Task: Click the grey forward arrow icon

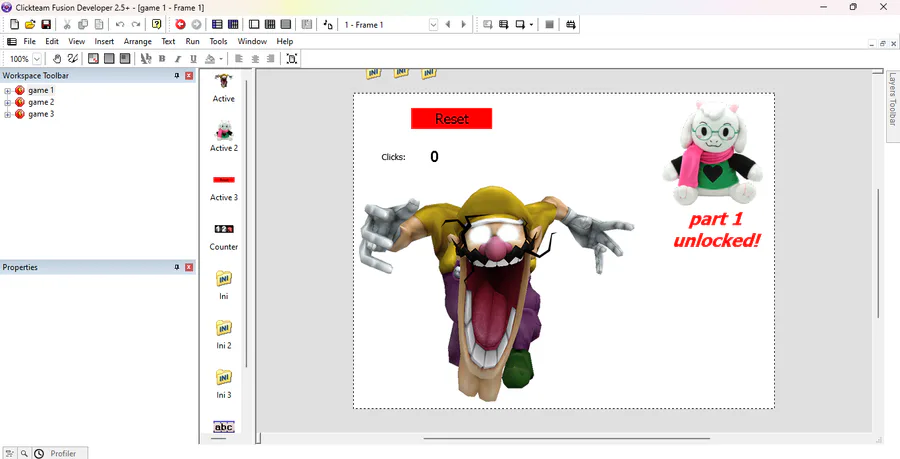Action: click(196, 25)
